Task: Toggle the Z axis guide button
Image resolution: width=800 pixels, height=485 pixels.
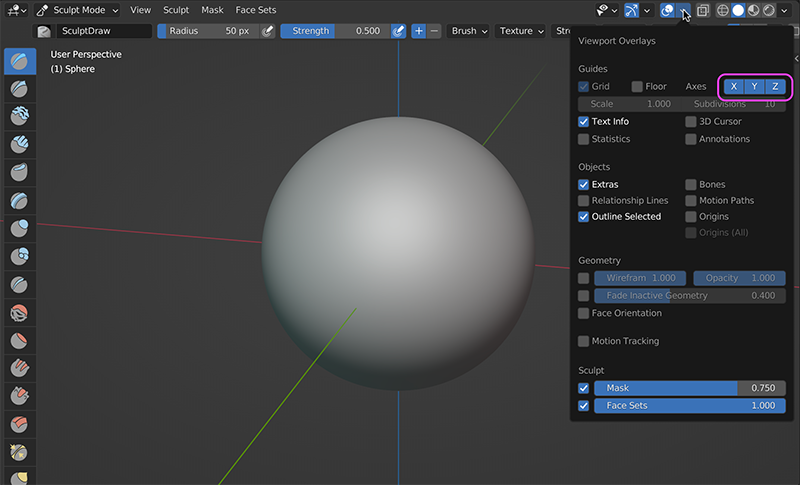Action: tap(774, 87)
